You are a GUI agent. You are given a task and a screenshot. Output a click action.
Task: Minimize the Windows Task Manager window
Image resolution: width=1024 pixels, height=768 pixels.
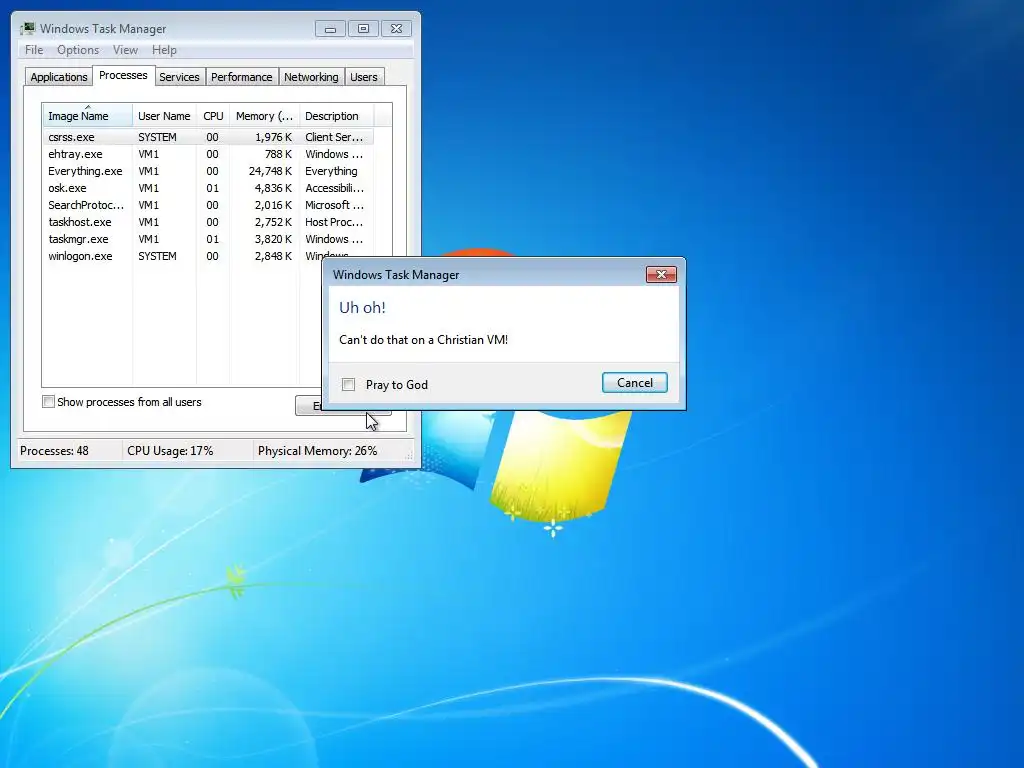coord(330,29)
